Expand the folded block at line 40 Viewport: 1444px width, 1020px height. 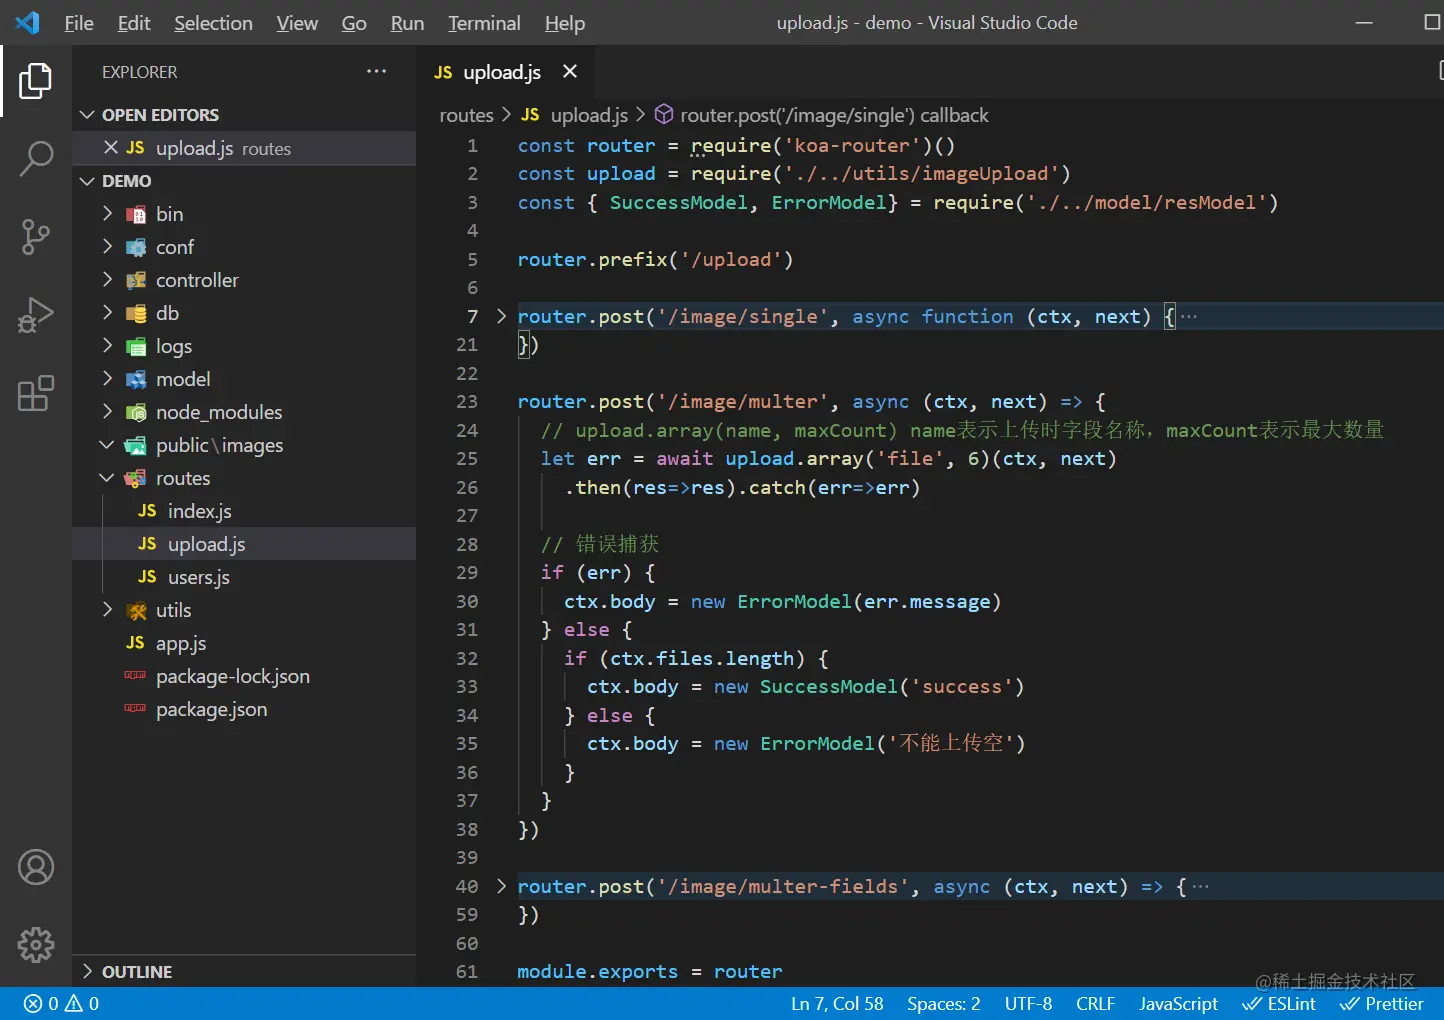click(501, 886)
